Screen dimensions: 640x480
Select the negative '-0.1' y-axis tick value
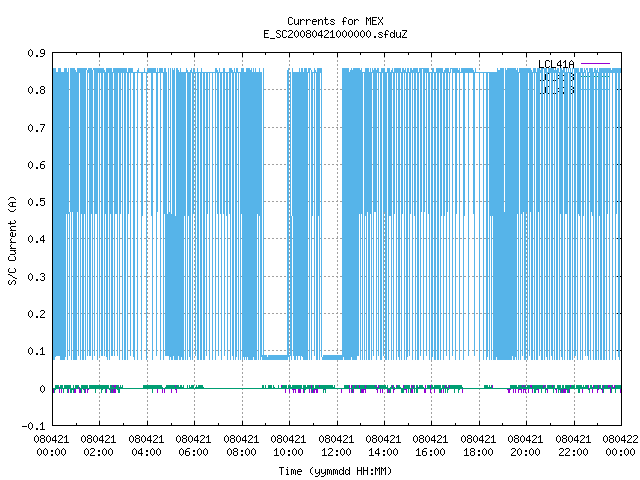click(x=33, y=426)
